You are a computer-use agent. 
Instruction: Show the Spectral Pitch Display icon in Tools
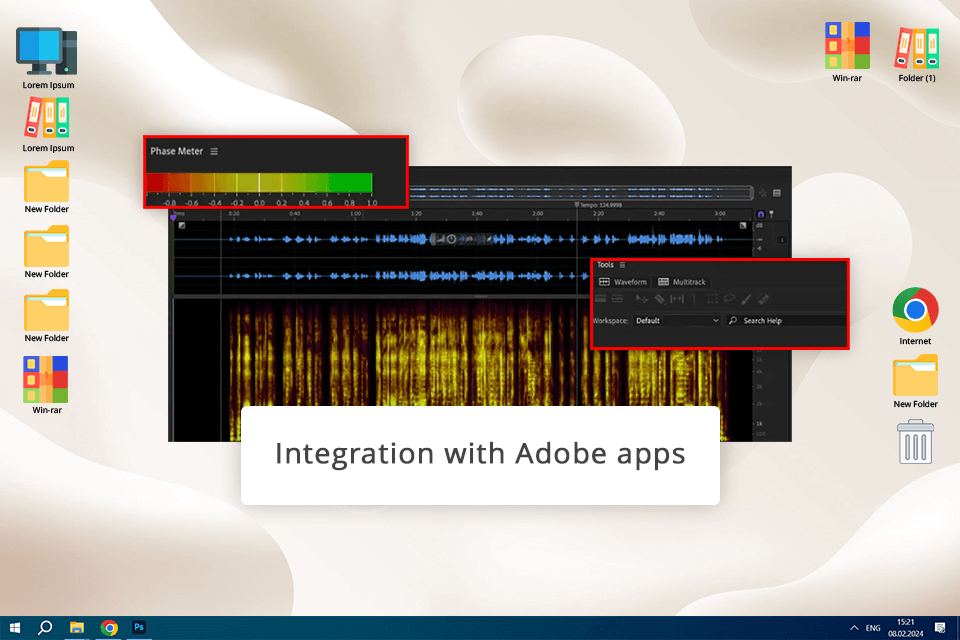point(617,299)
